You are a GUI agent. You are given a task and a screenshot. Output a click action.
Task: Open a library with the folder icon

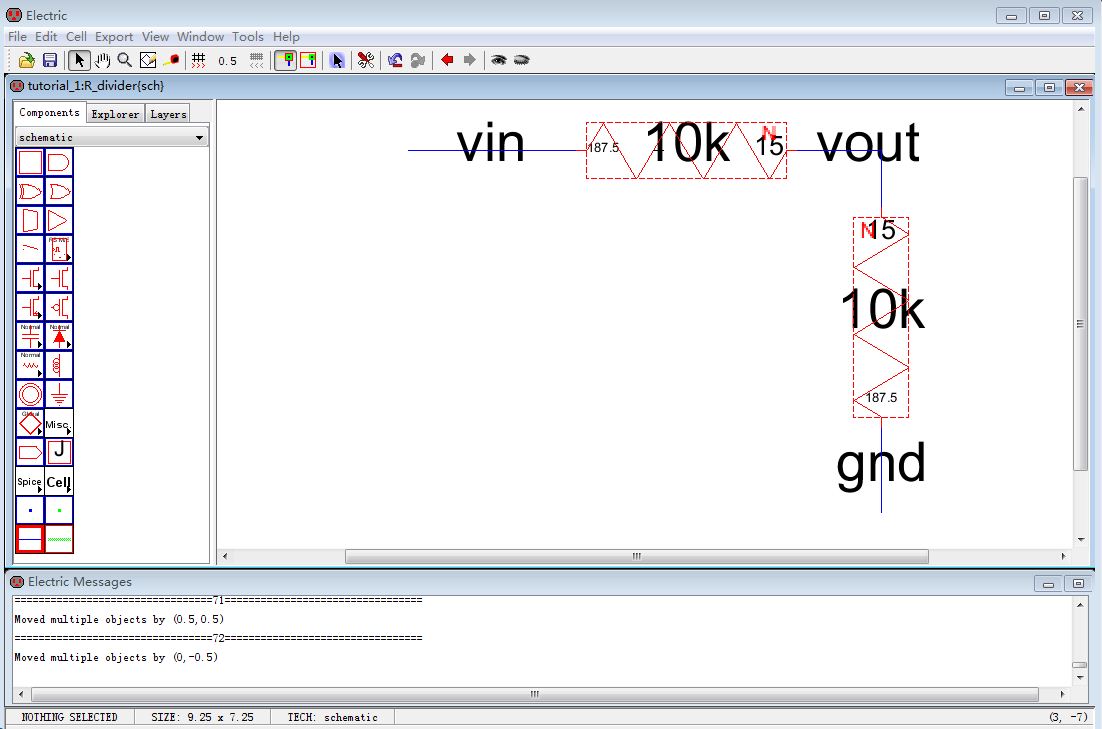pos(27,60)
